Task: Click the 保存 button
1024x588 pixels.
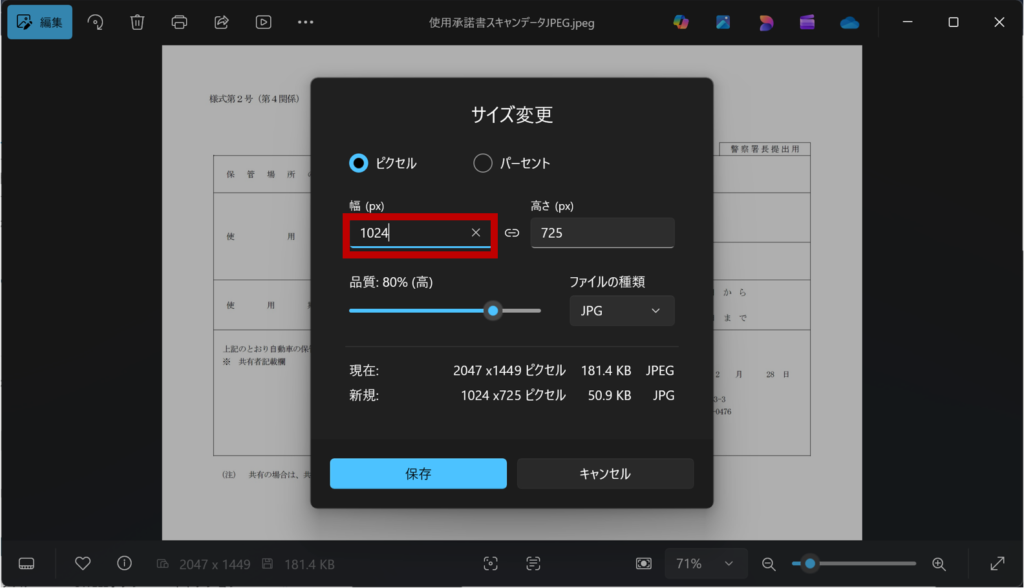Action: (418, 474)
